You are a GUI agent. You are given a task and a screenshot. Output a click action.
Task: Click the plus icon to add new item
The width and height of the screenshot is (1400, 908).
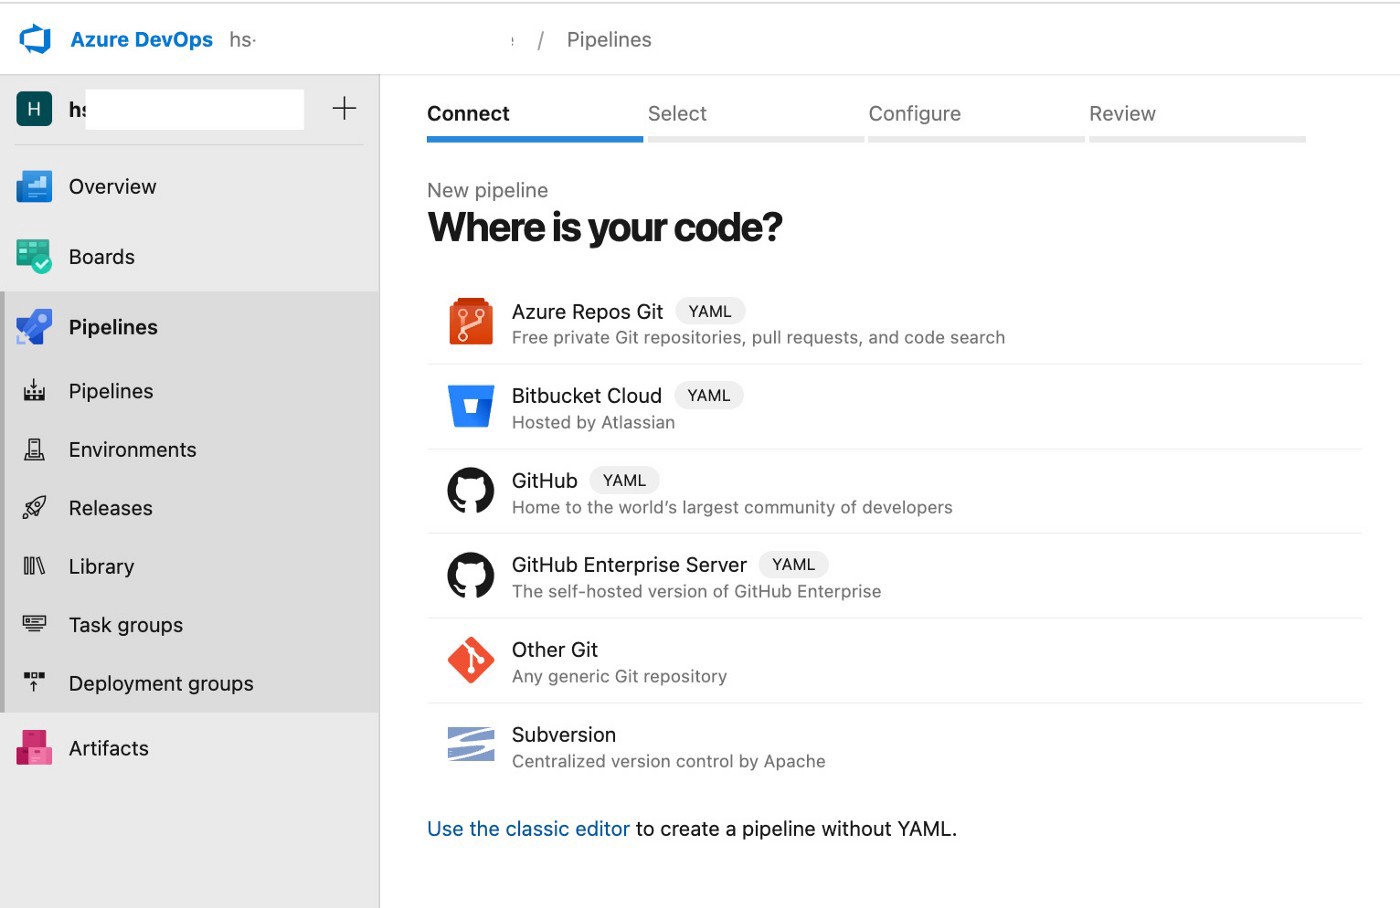point(344,108)
